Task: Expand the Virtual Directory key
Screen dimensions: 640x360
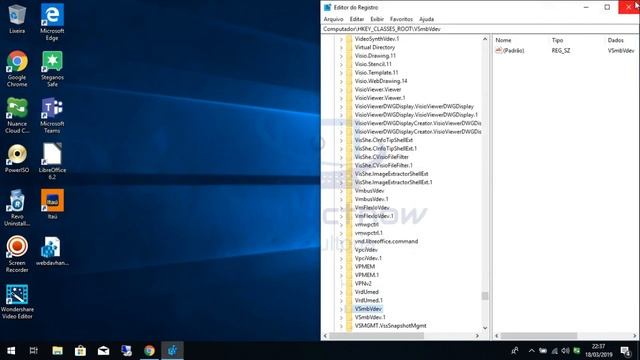Action: pos(341,47)
